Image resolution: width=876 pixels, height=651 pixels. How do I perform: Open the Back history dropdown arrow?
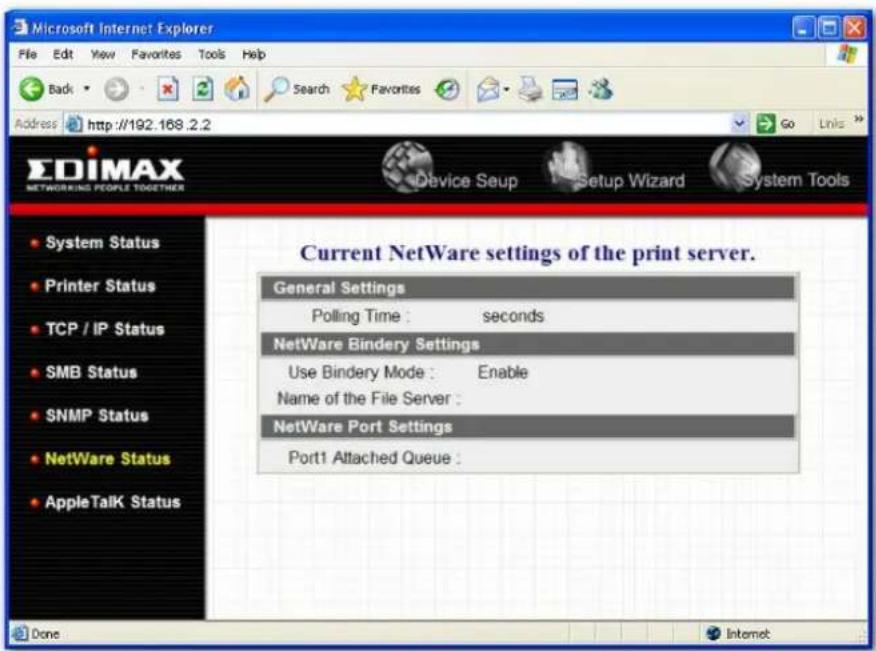pyautogui.click(x=87, y=88)
